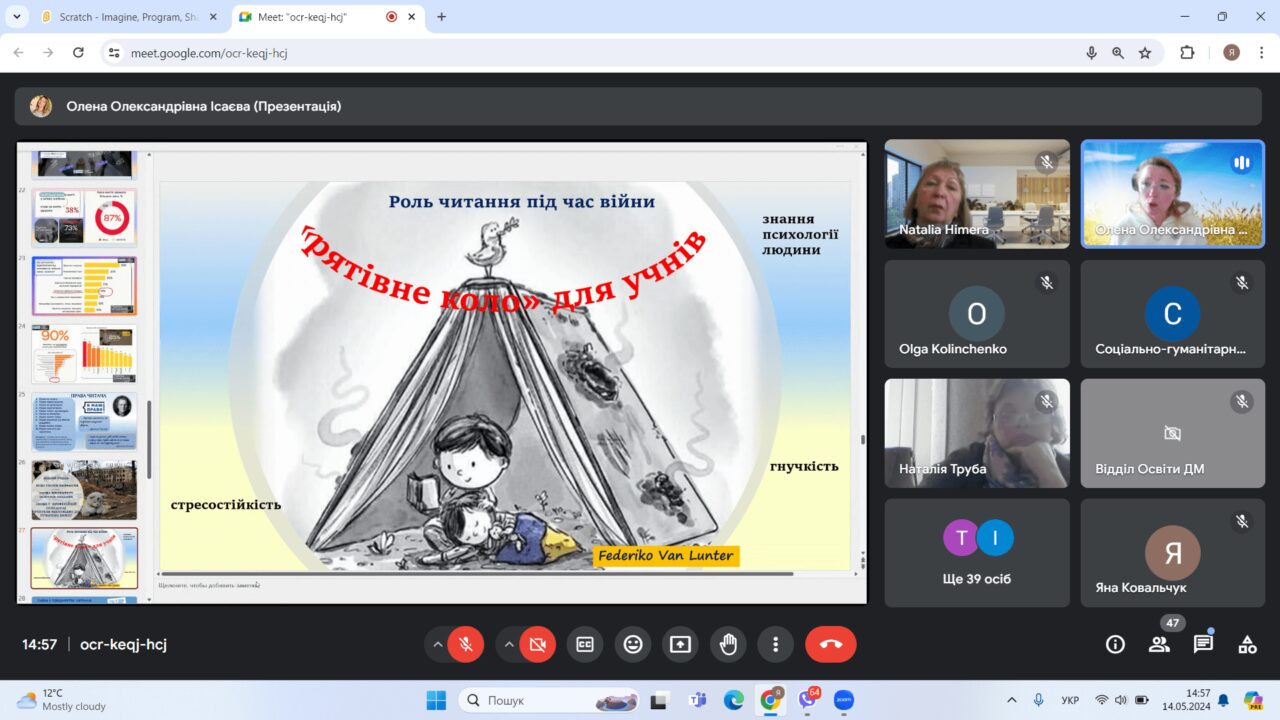
Task: Click slide title Роль читання під час війни
Action: (x=522, y=202)
